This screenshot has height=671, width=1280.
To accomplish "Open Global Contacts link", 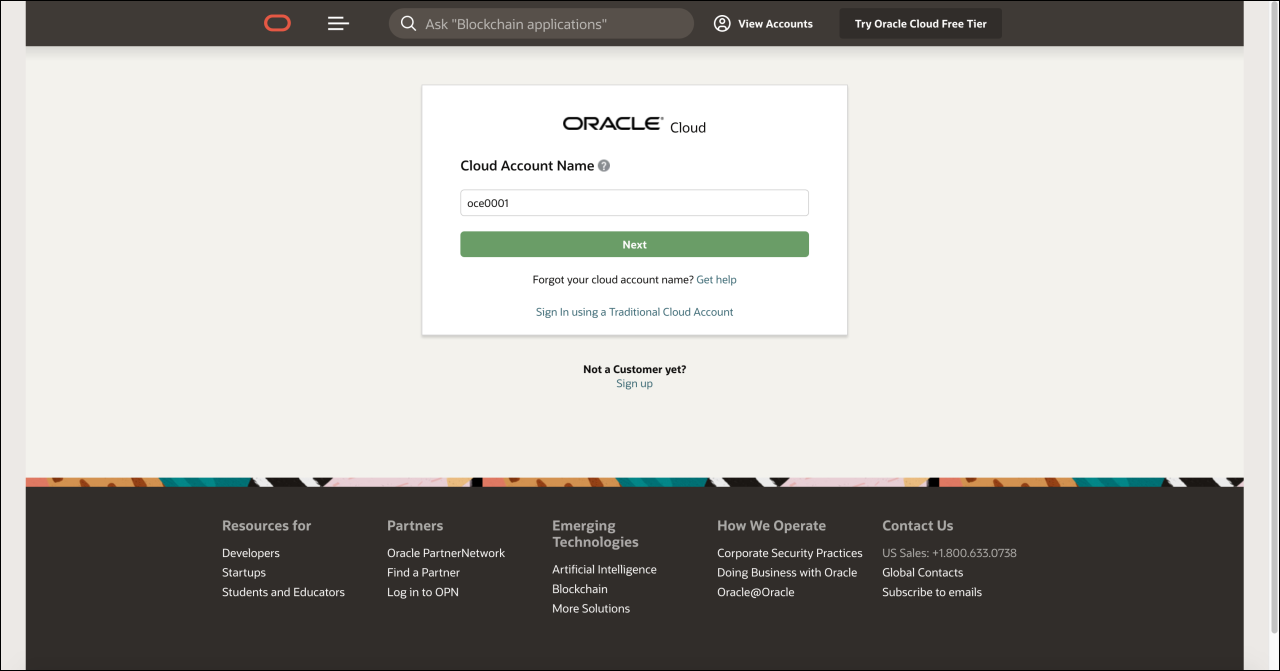I will [x=922, y=573].
